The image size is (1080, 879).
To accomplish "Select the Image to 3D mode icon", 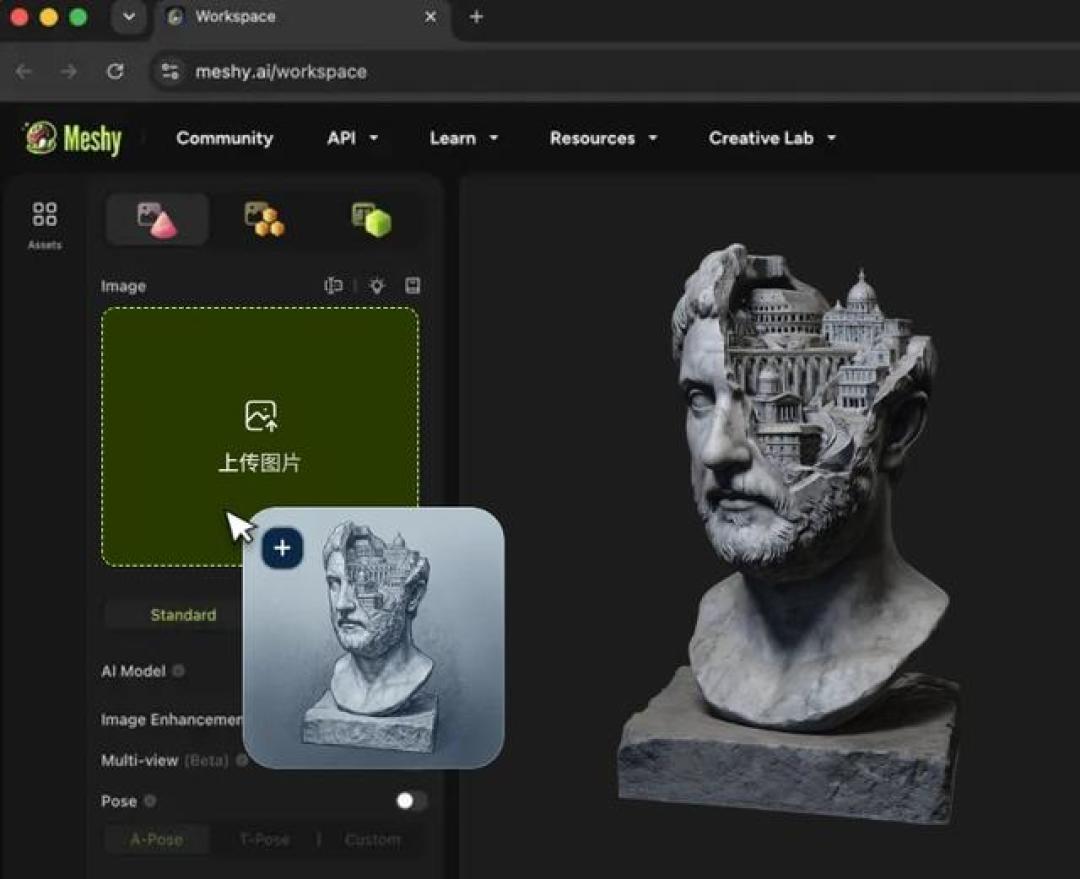I will (158, 220).
